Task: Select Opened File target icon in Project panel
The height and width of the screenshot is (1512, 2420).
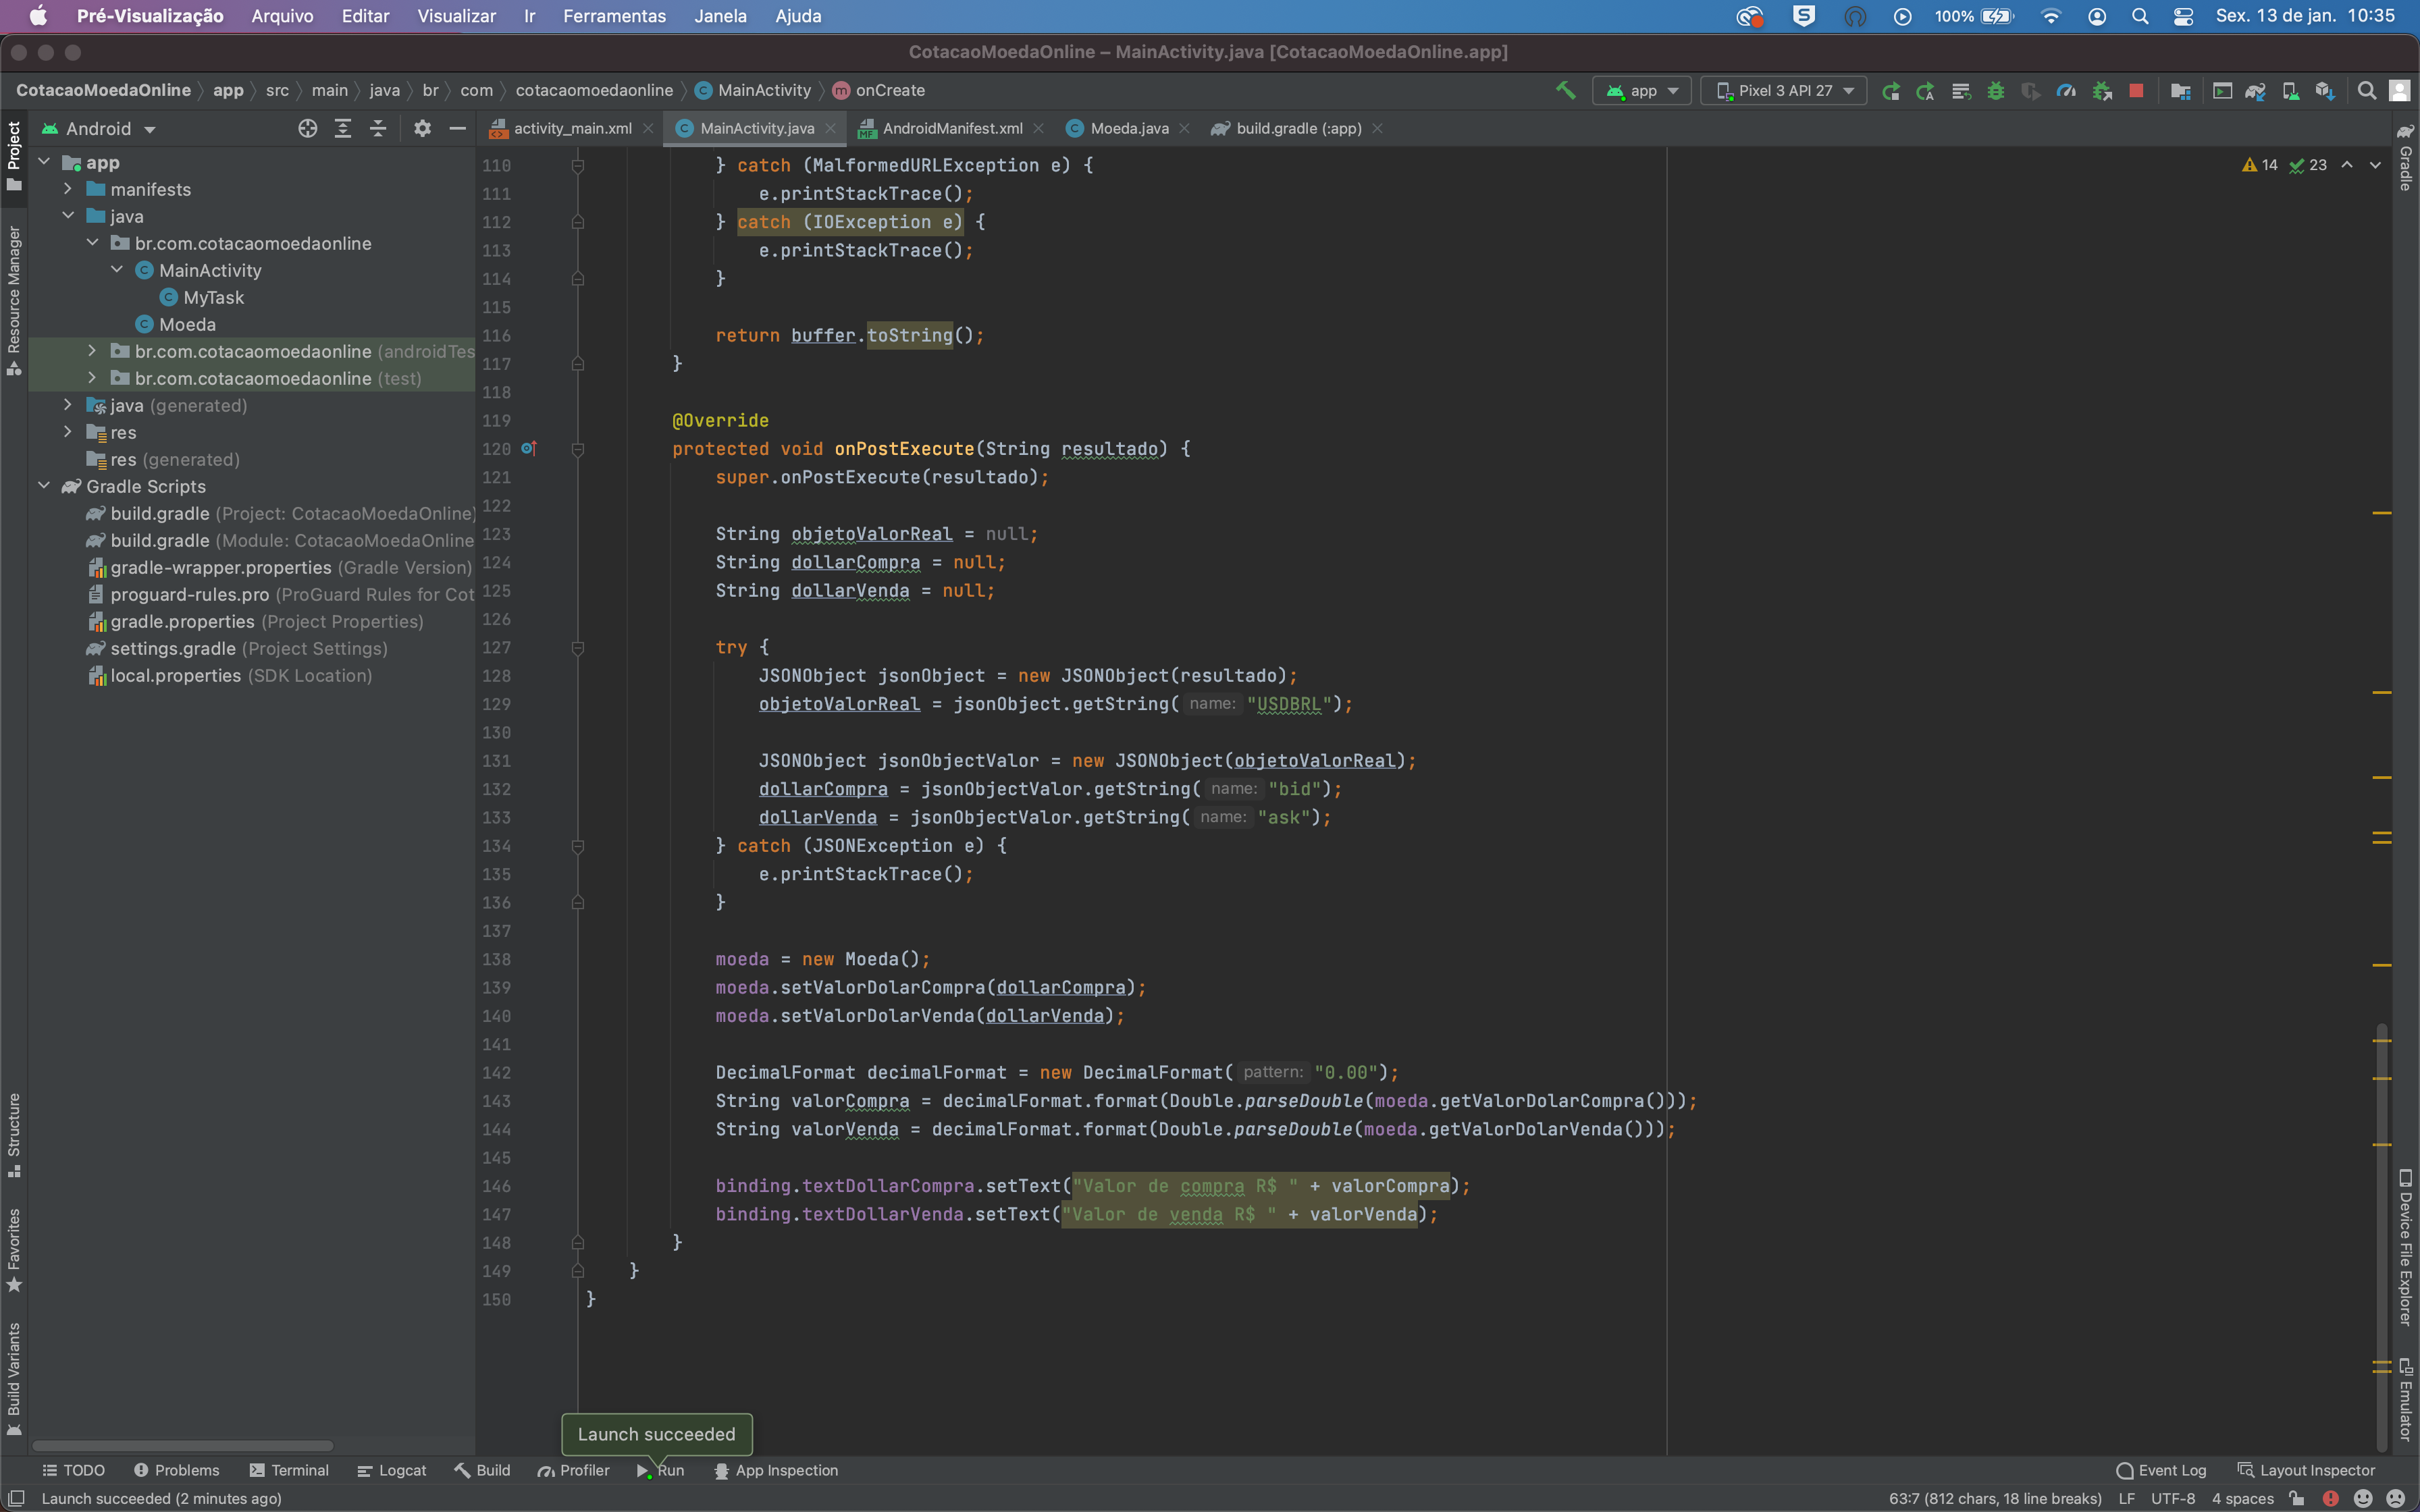Action: coord(307,128)
